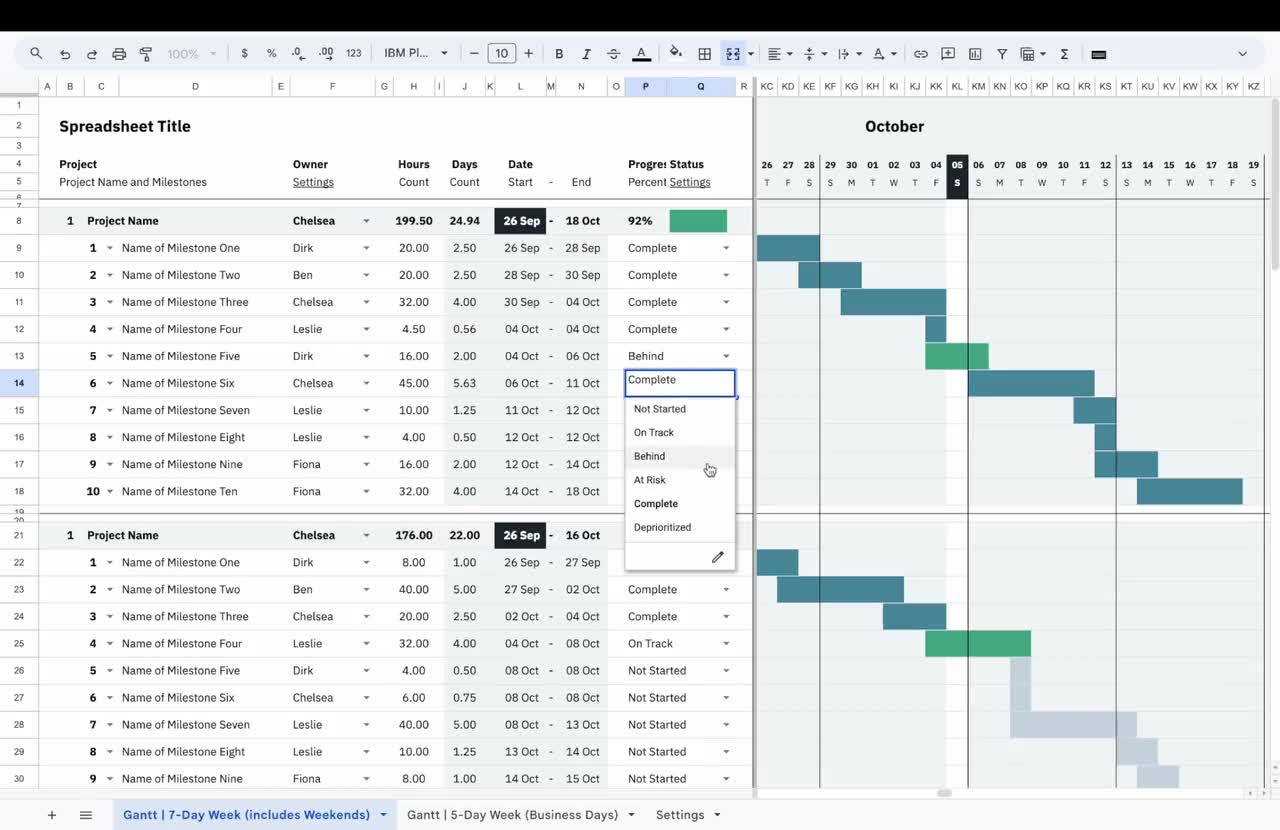The height and width of the screenshot is (830, 1280).
Task: Insert a comment via the toolbar
Action: click(946, 53)
